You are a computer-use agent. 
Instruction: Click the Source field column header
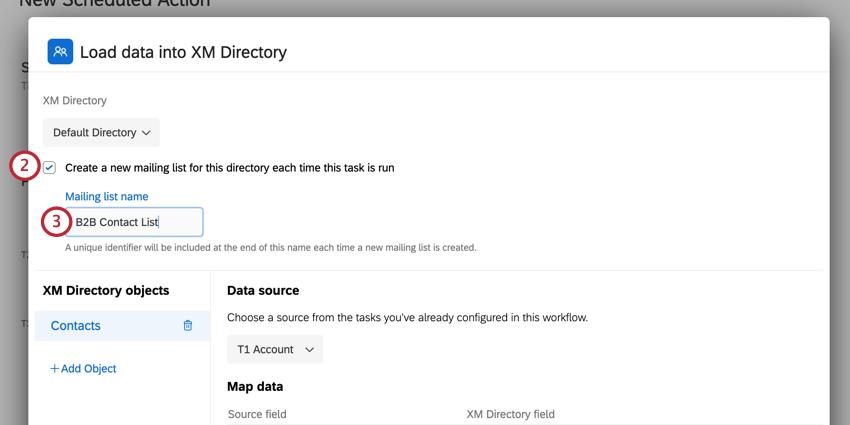coord(257,414)
